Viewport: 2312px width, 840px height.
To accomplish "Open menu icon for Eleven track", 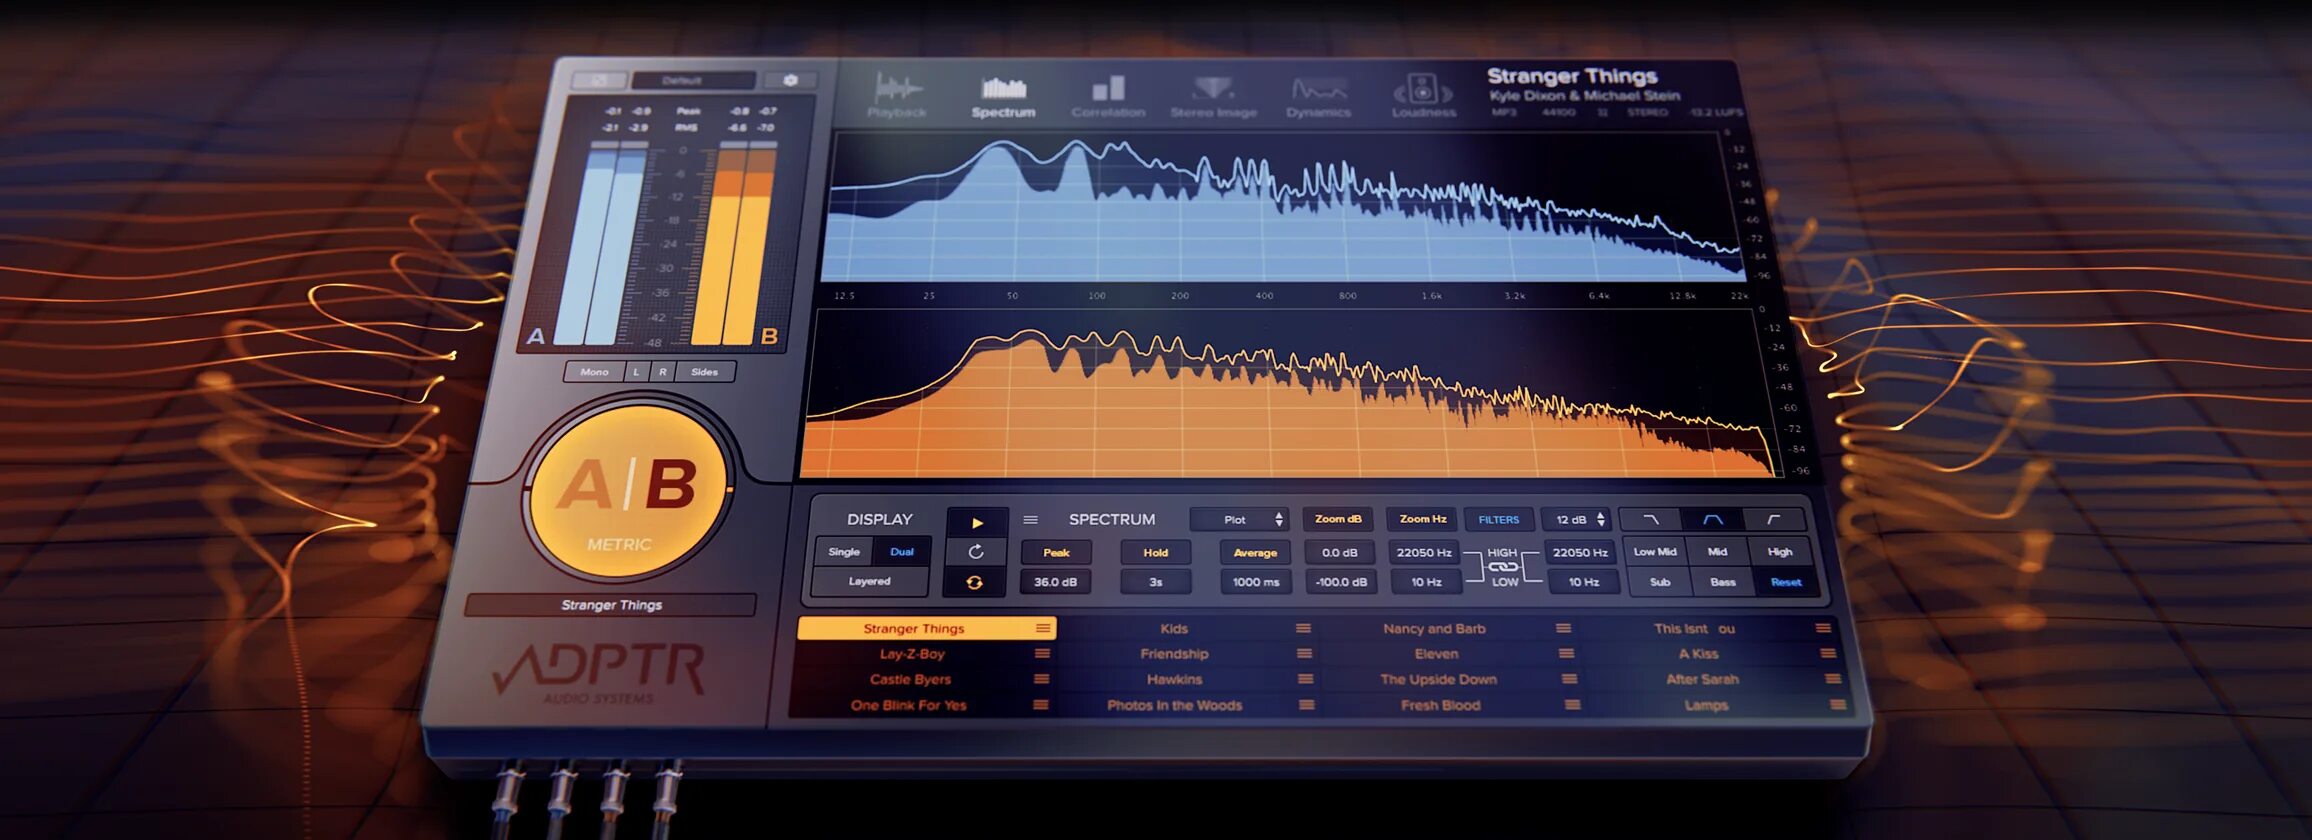I will click(1566, 654).
